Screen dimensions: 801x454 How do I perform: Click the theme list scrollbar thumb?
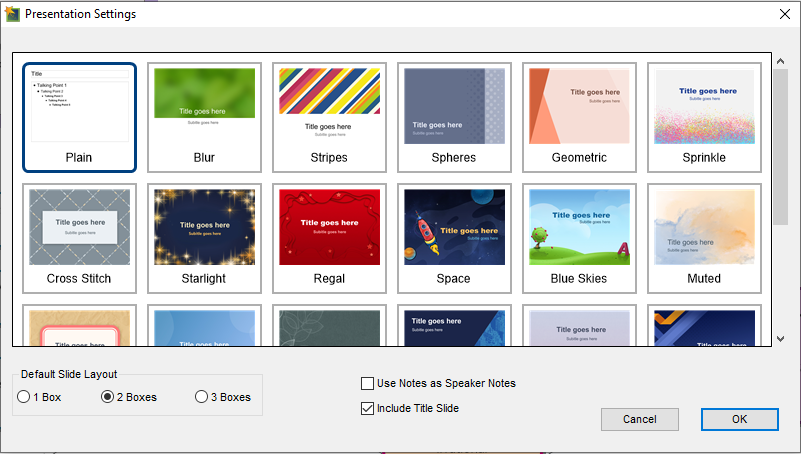[781, 147]
